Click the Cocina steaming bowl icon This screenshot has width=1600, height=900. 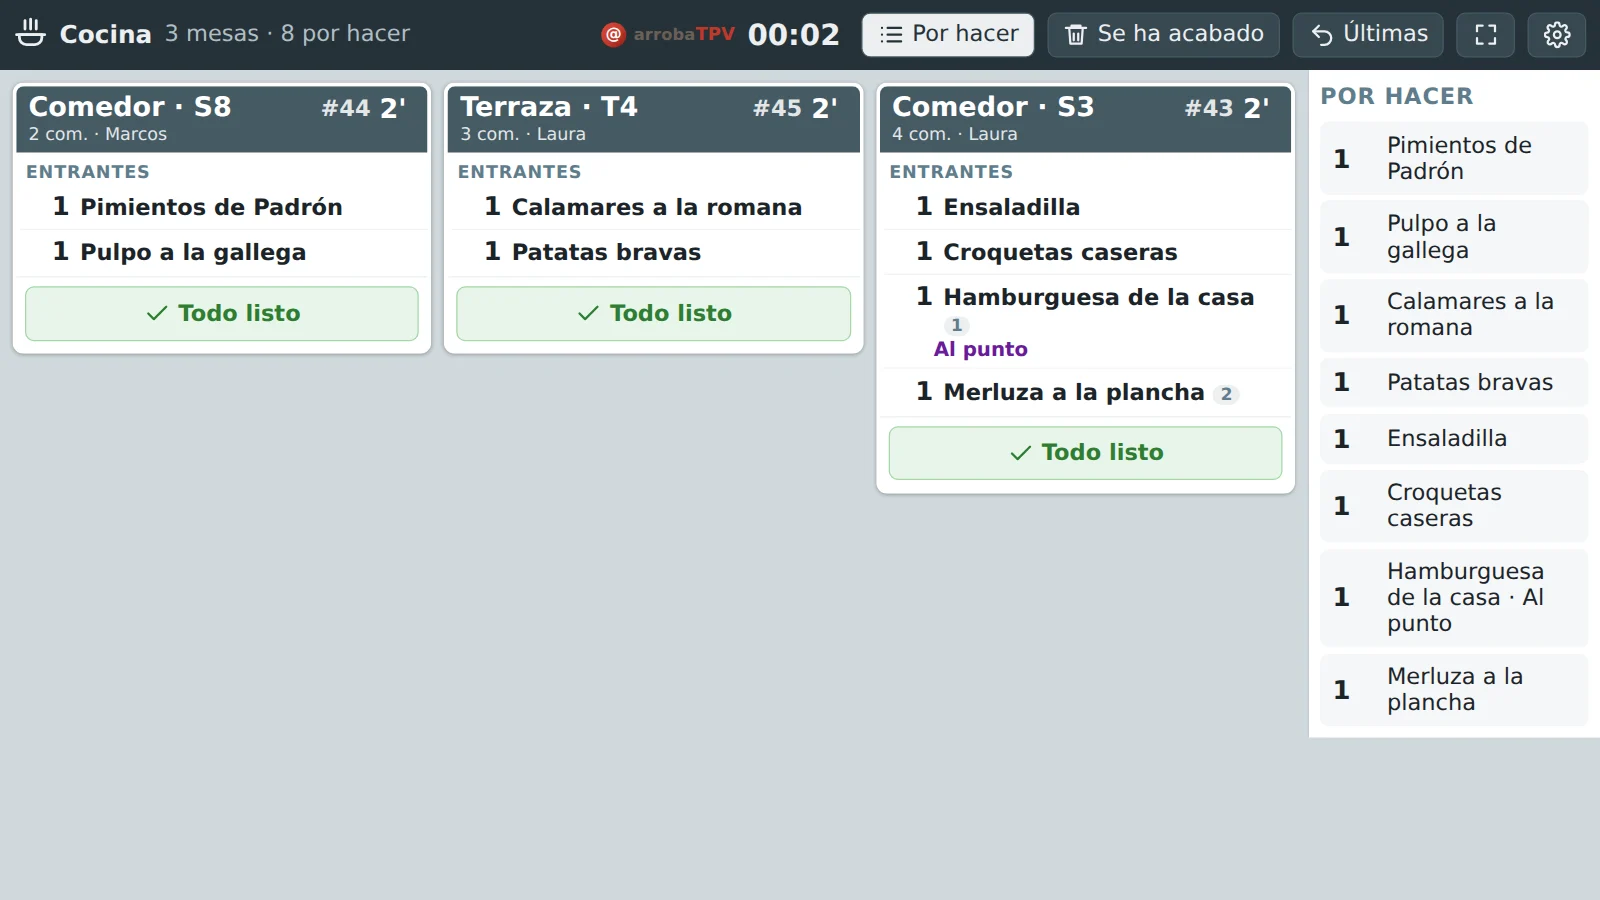[x=31, y=33]
